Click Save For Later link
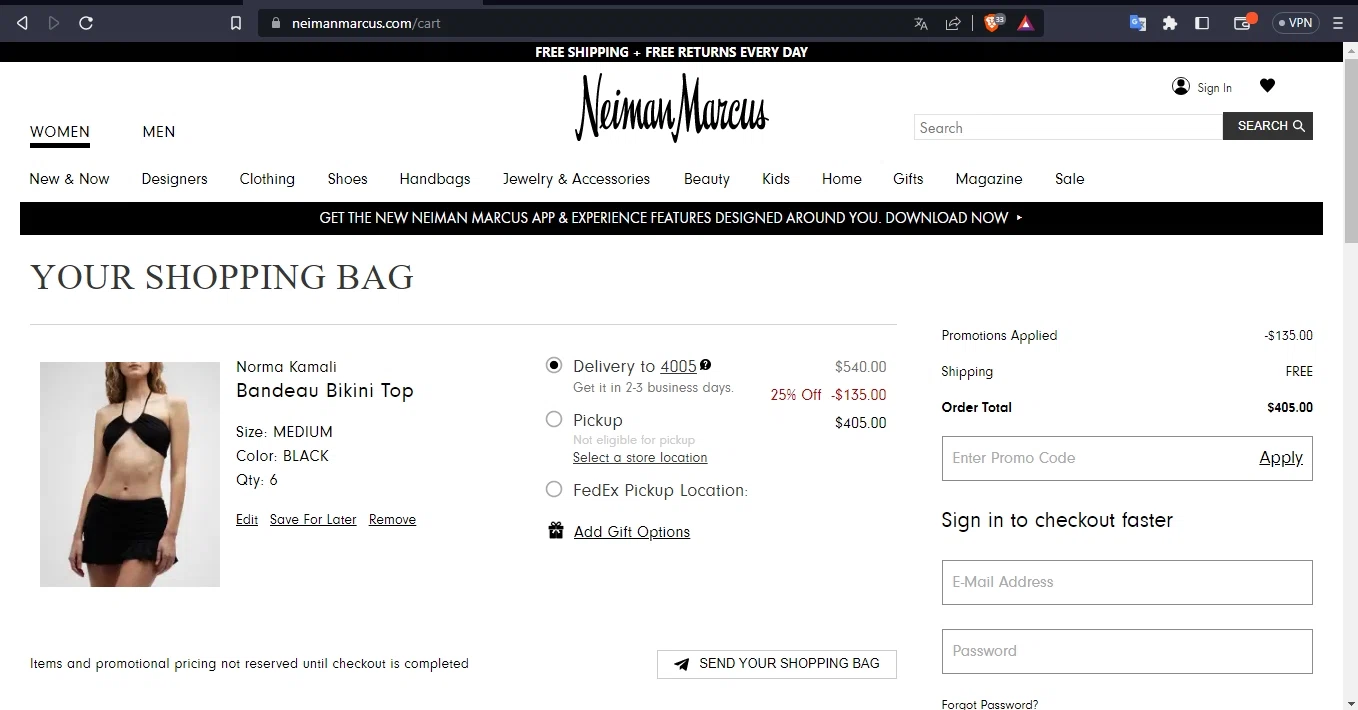 313,520
